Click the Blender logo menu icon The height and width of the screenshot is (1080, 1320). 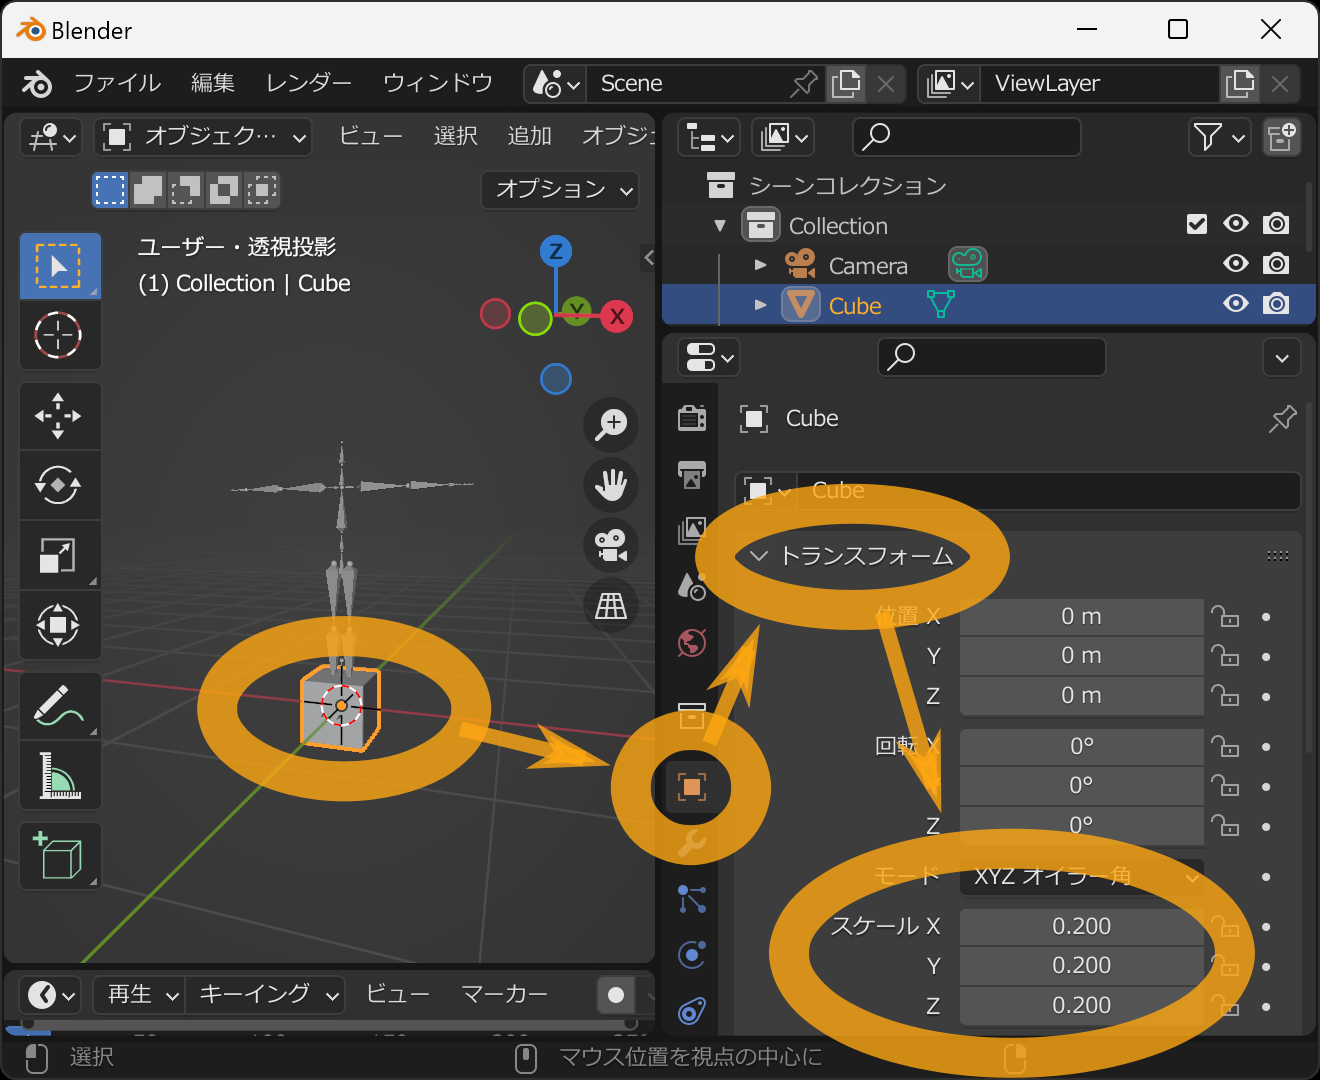tap(37, 84)
